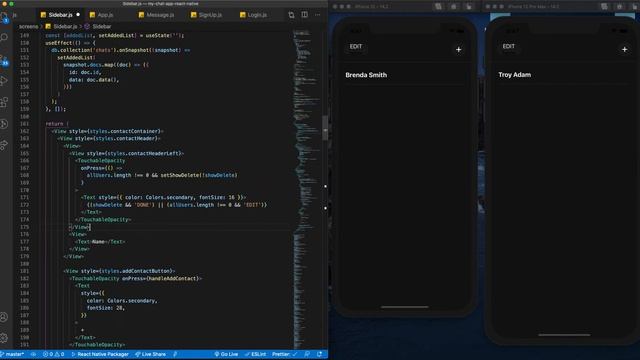Click Prettier status bar item
Screen dimensions: 640x360
tap(284, 354)
